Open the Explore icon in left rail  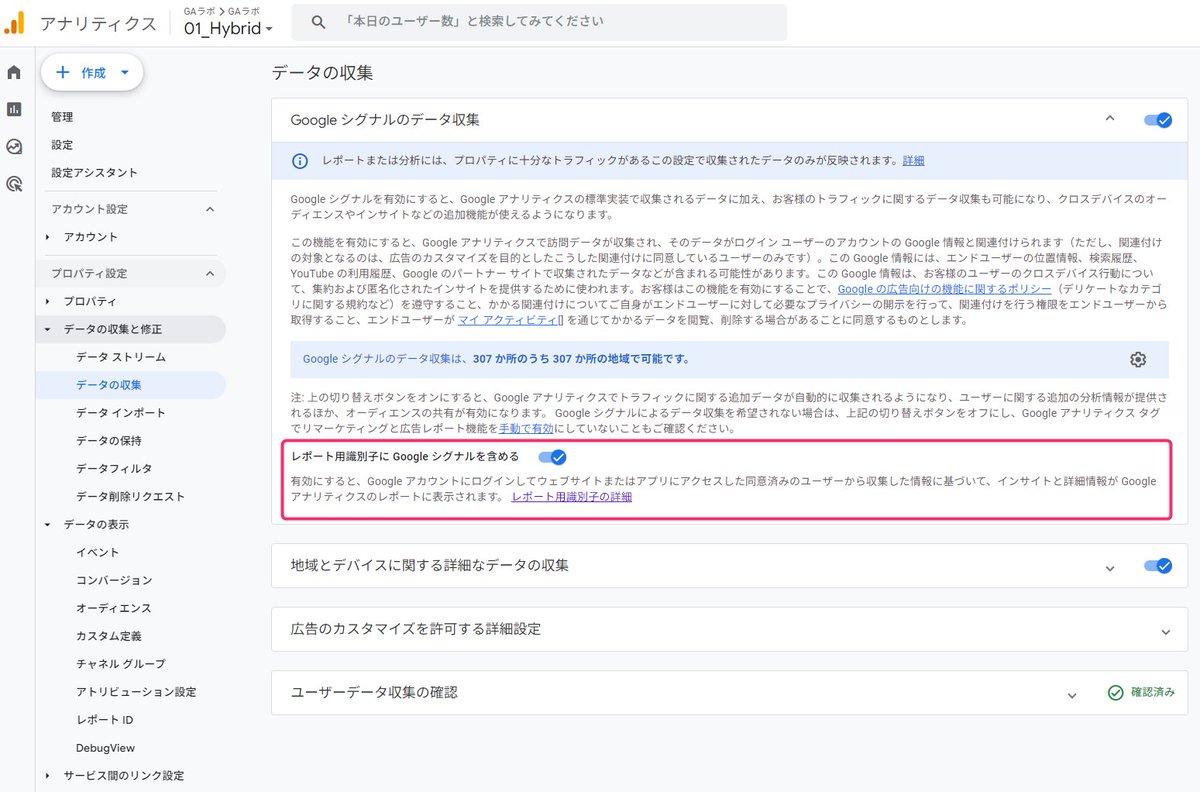click(x=14, y=146)
